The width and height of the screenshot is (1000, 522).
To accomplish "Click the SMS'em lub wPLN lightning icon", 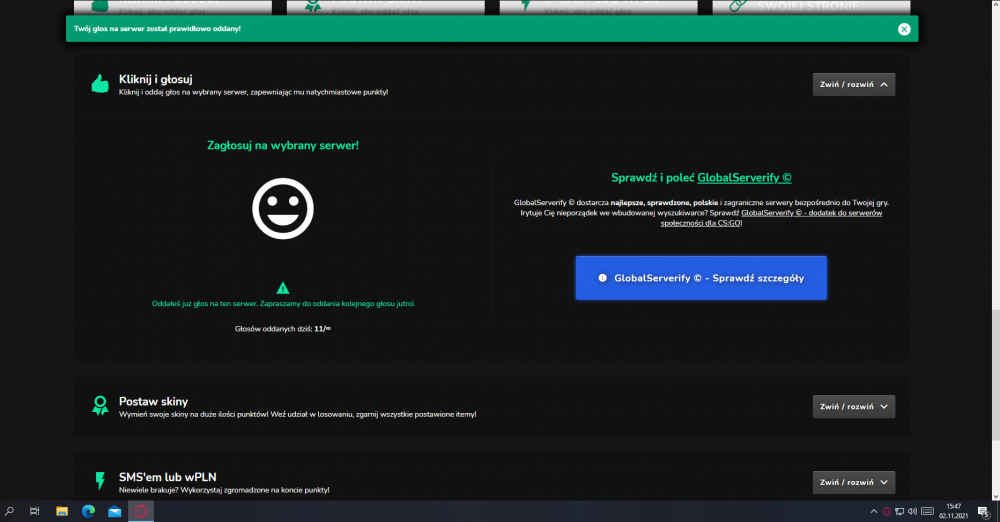I will pyautogui.click(x=100, y=481).
